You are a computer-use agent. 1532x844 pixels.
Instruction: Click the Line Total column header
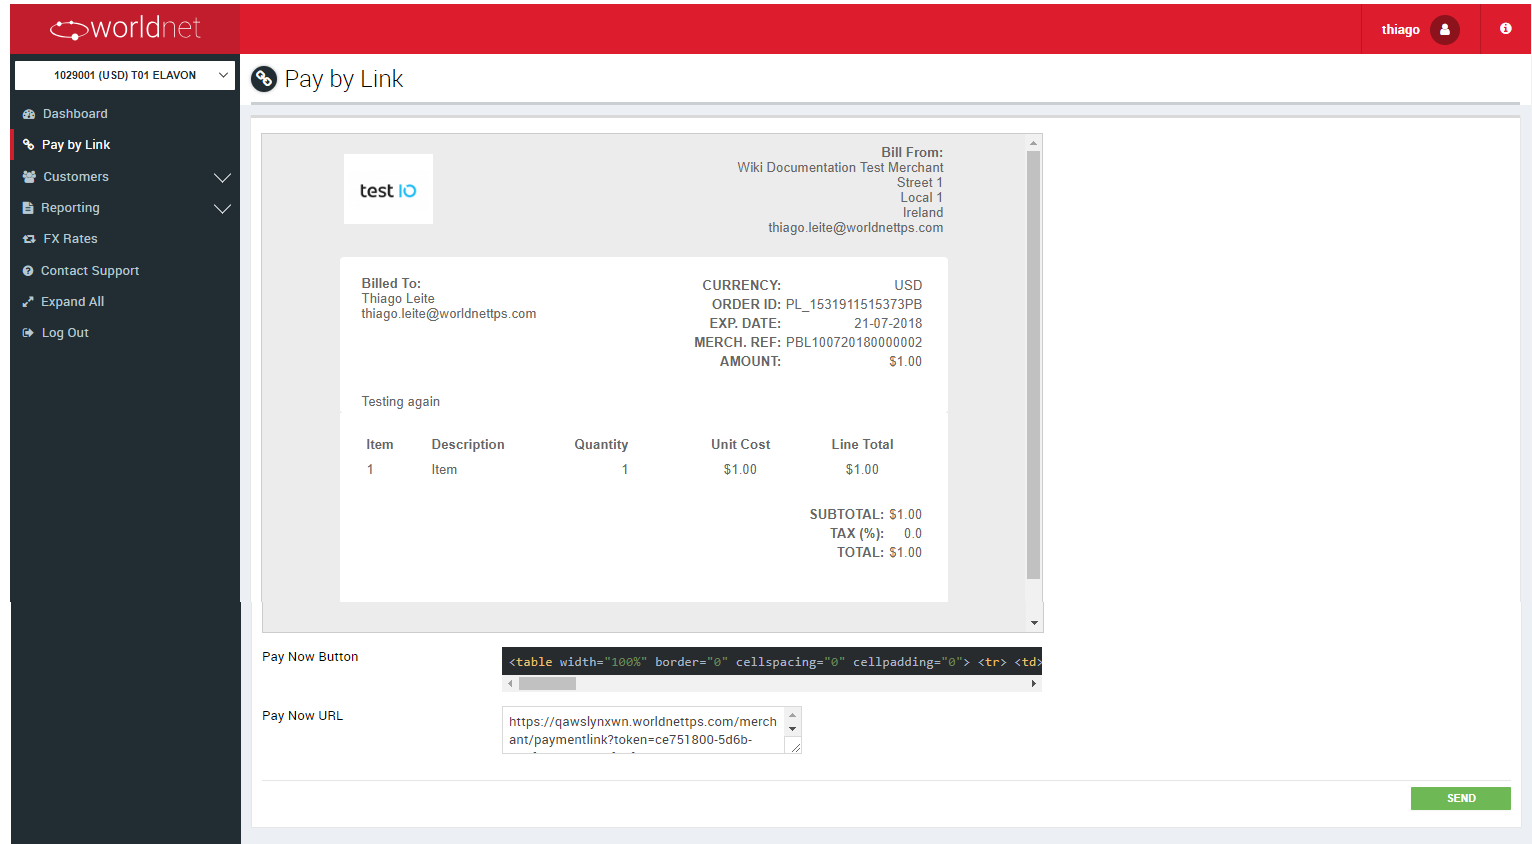point(863,444)
